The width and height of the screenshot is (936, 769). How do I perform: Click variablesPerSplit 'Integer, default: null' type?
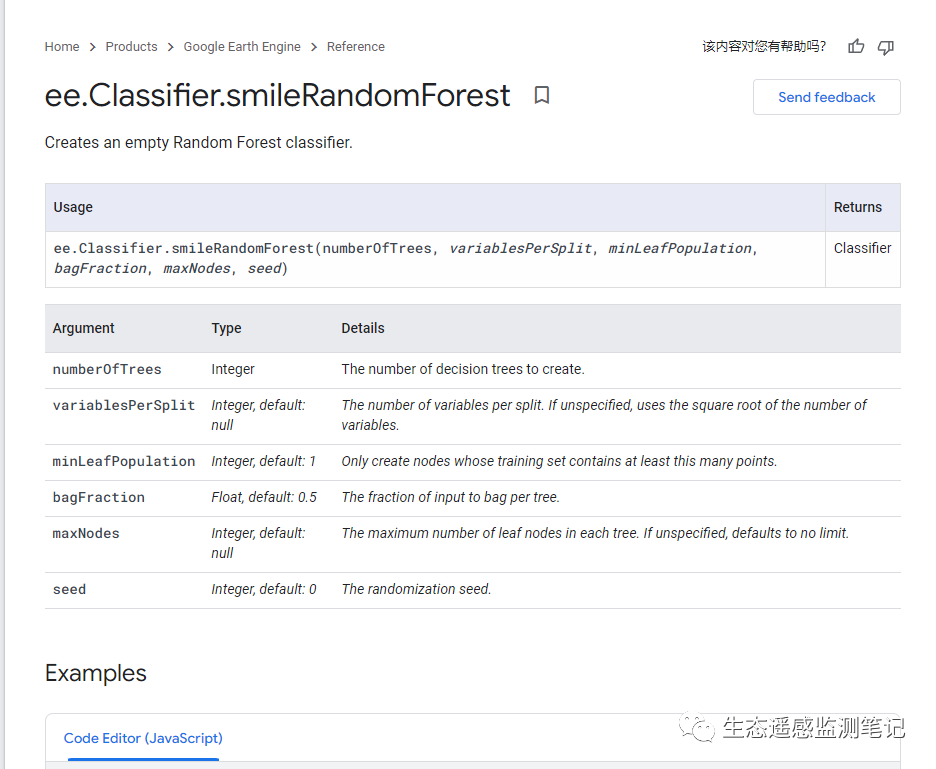pyautogui.click(x=258, y=415)
